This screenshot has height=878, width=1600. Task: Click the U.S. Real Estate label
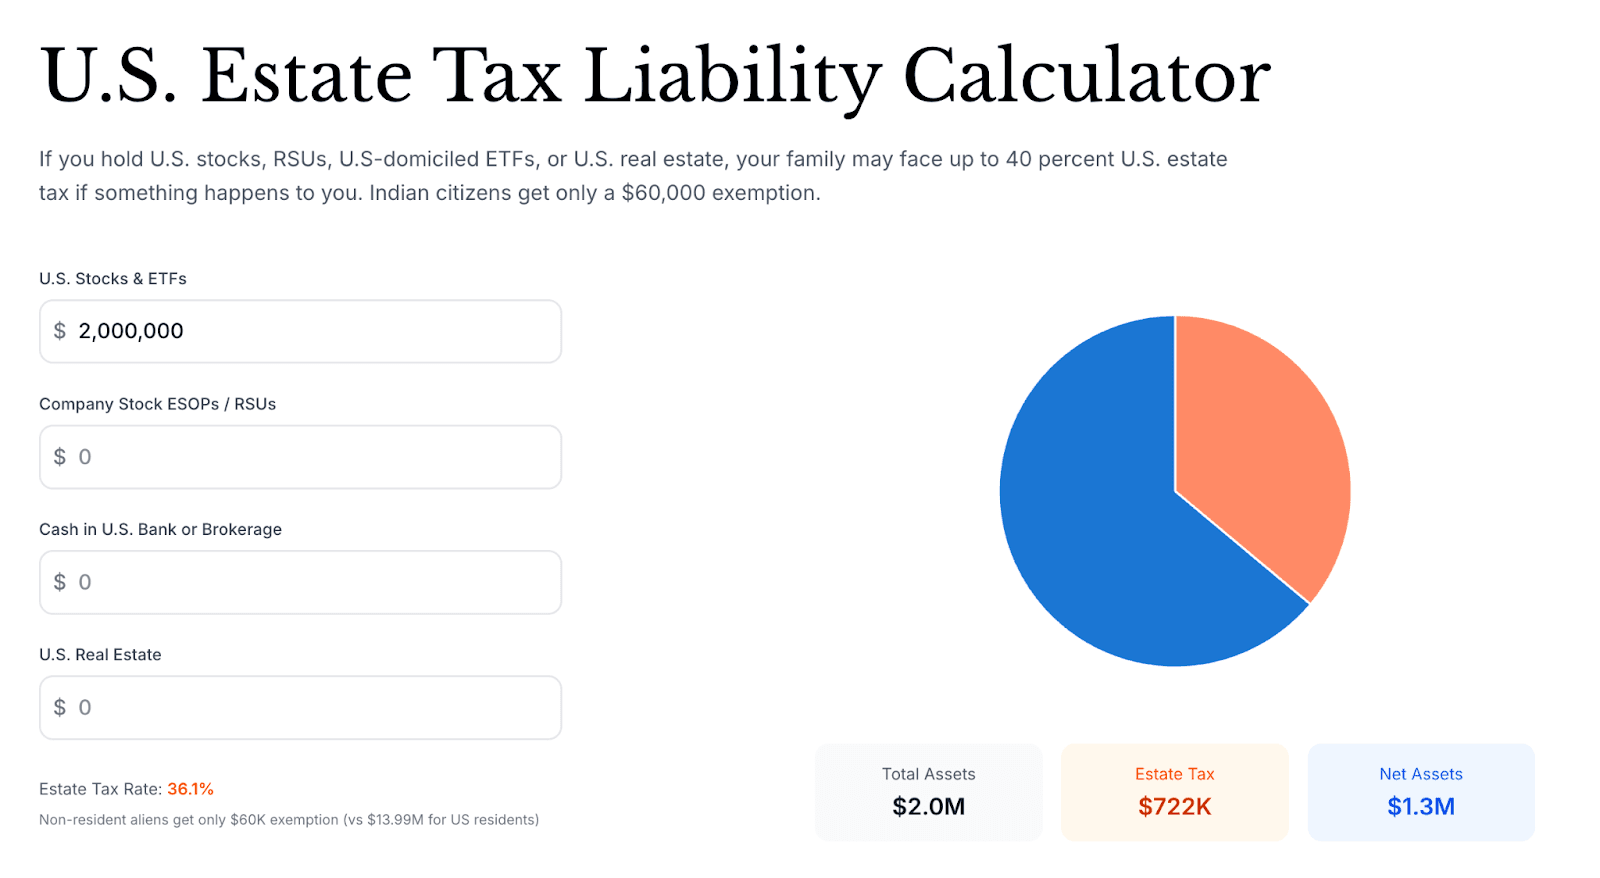(100, 655)
